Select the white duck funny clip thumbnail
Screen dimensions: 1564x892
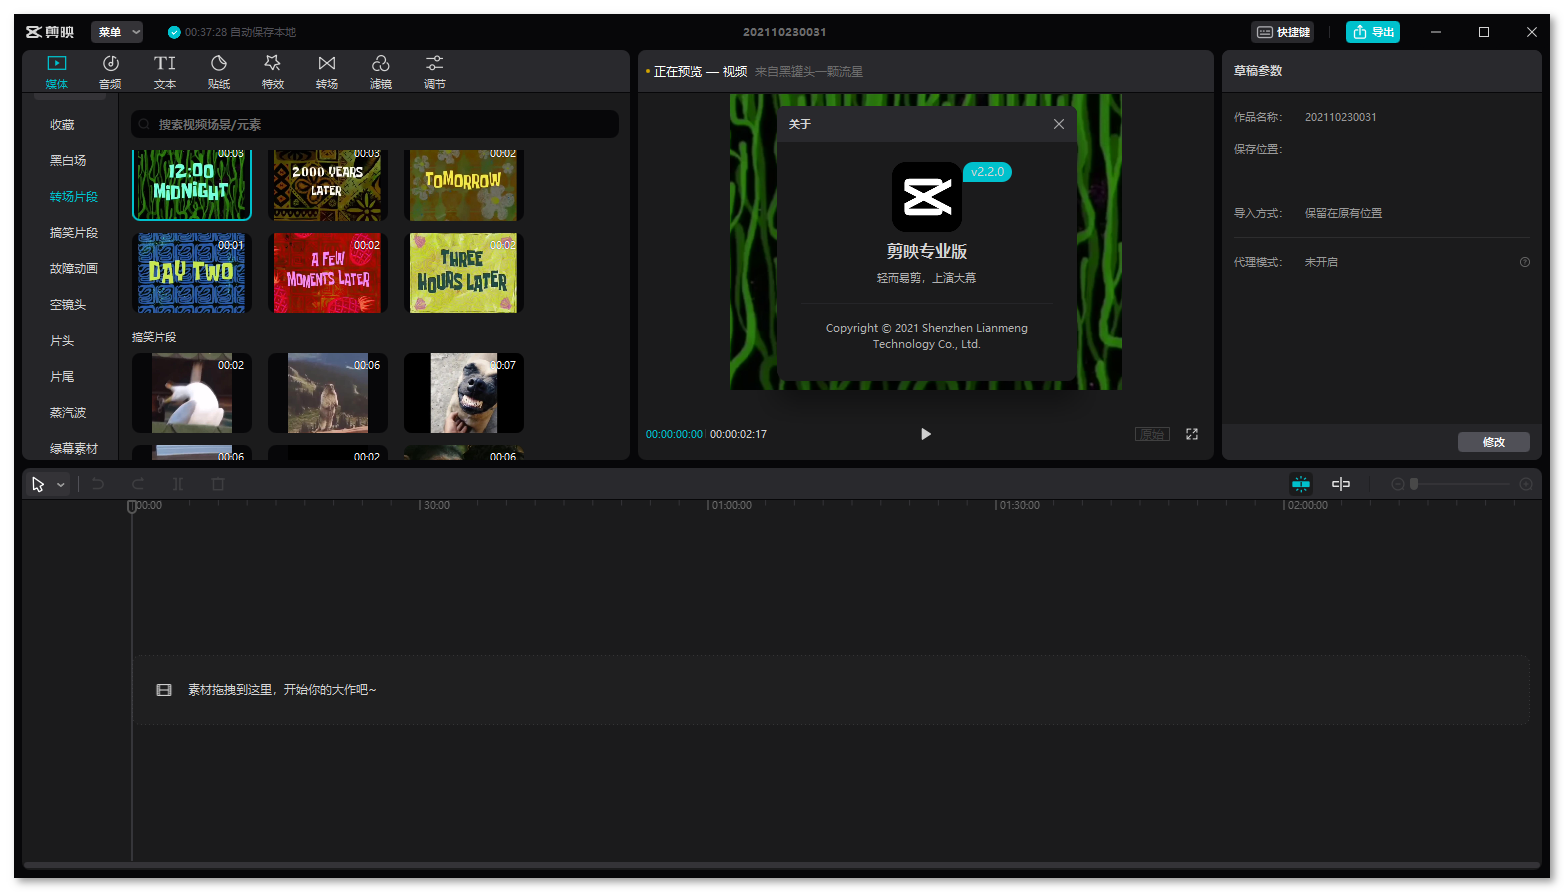click(x=192, y=393)
